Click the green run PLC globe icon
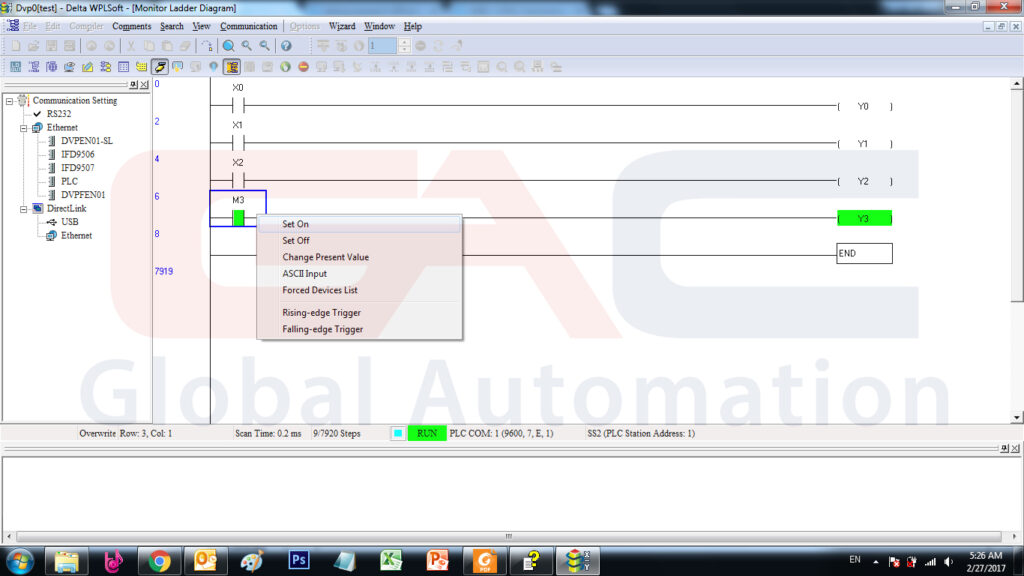This screenshot has width=1024, height=576. (285, 67)
